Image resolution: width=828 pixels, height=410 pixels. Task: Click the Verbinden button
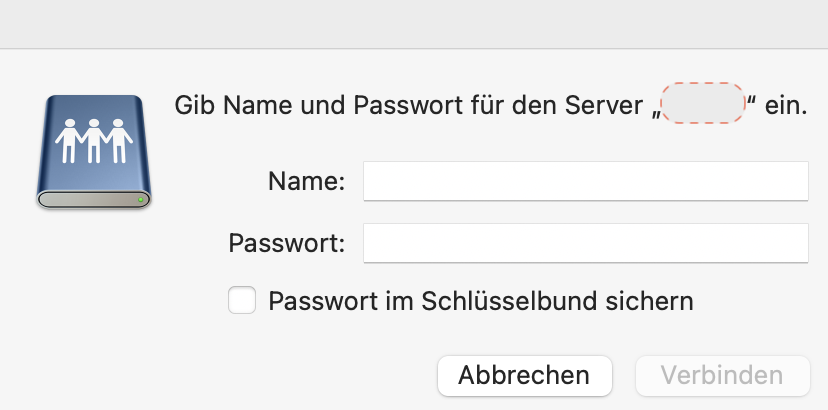(x=722, y=376)
